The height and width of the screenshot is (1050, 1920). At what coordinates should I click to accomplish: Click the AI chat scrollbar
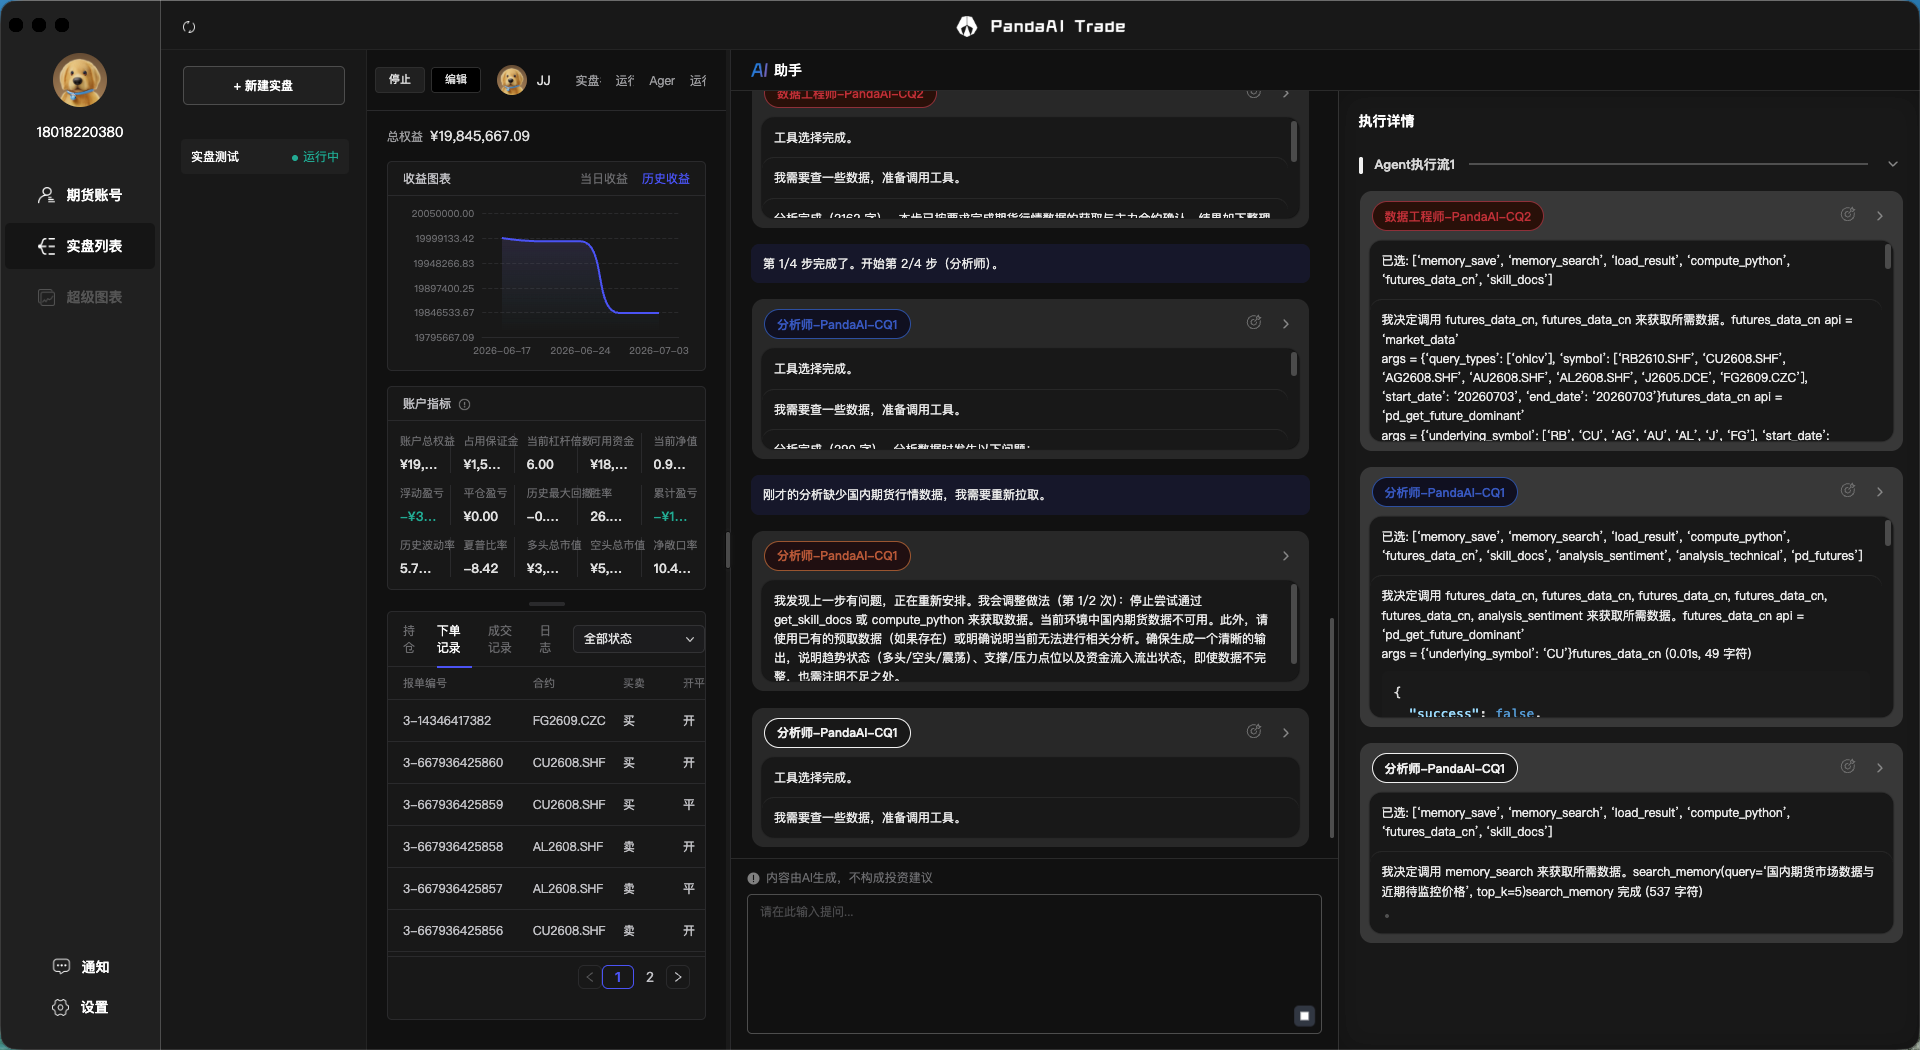[1332, 728]
